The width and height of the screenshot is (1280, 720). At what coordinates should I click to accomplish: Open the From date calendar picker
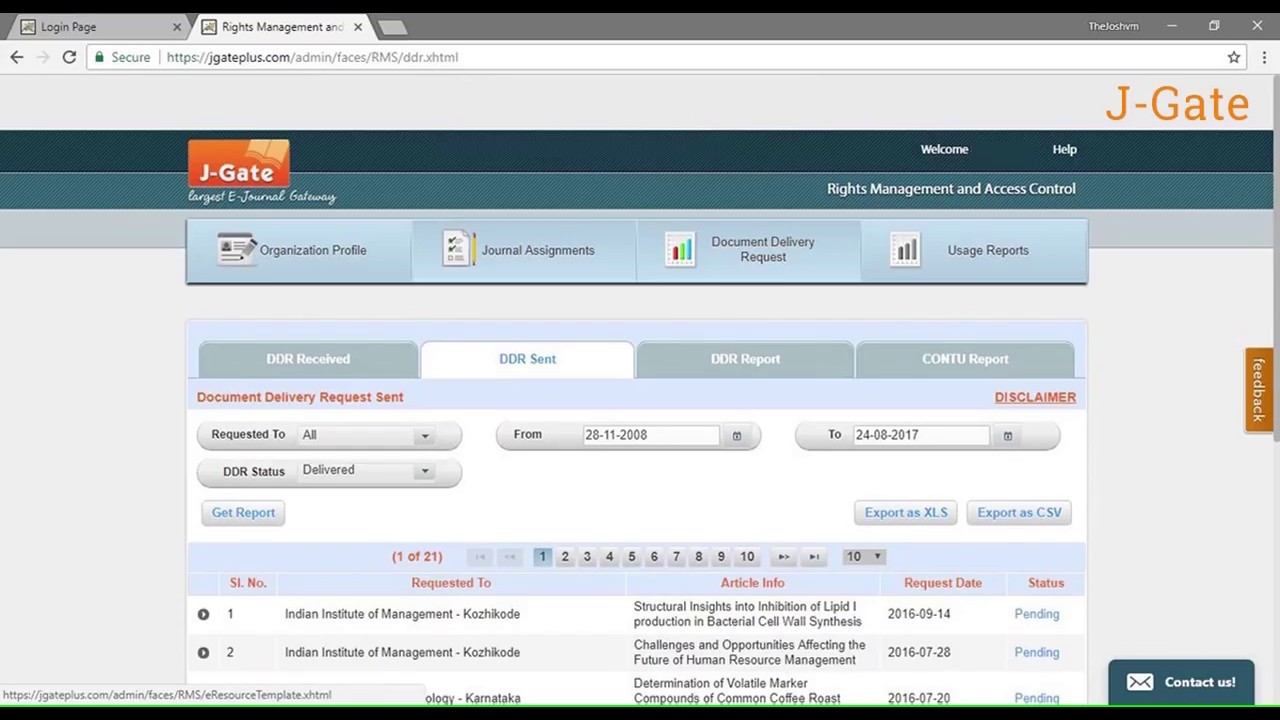tap(737, 436)
